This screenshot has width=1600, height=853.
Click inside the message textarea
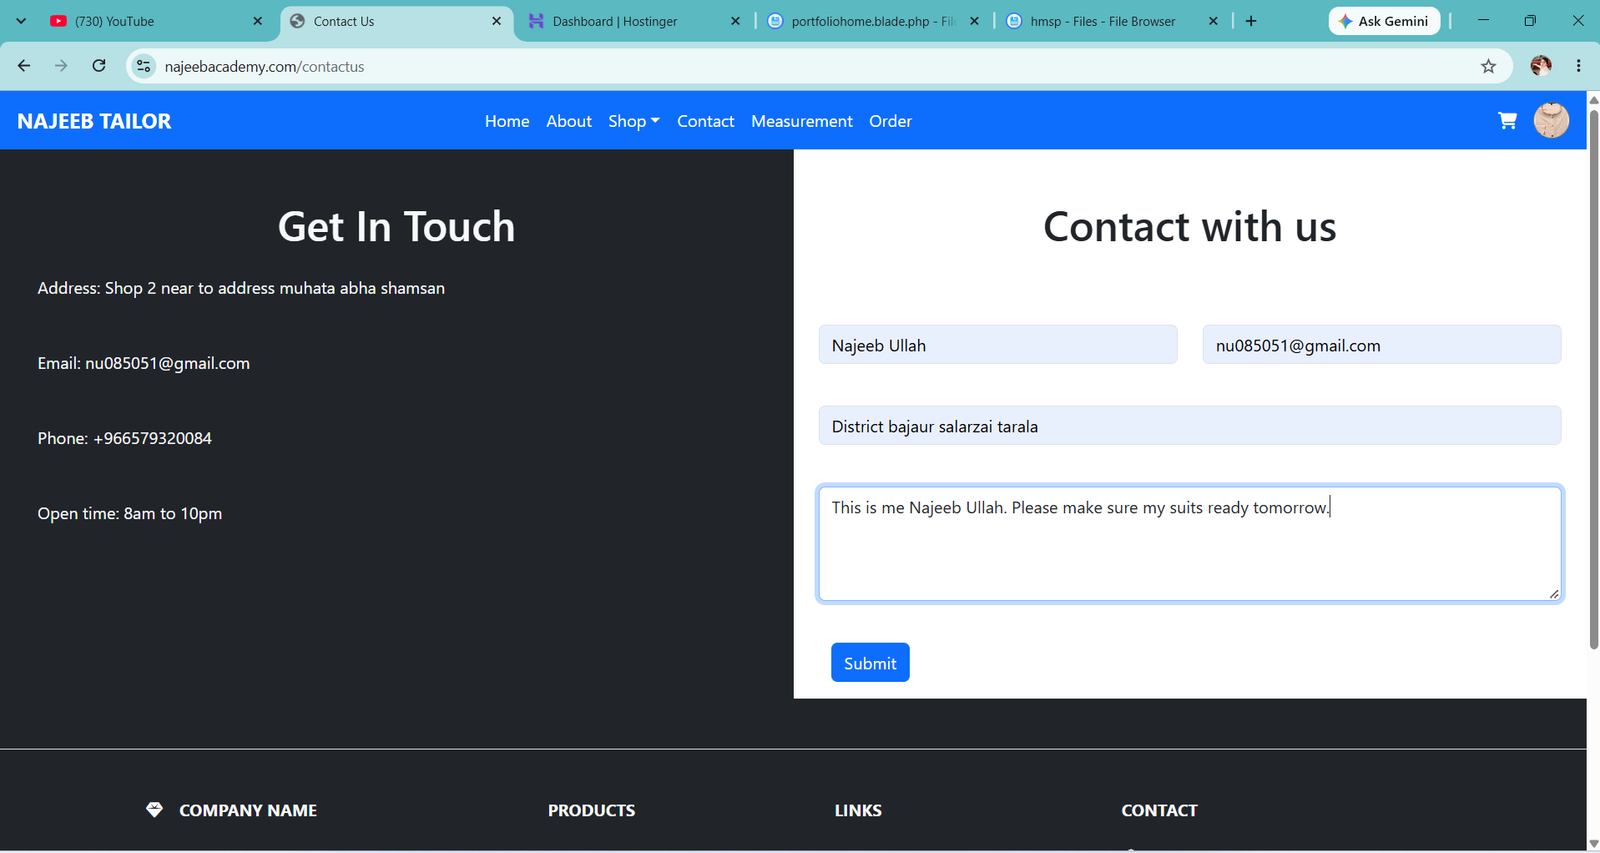pyautogui.click(x=1190, y=544)
